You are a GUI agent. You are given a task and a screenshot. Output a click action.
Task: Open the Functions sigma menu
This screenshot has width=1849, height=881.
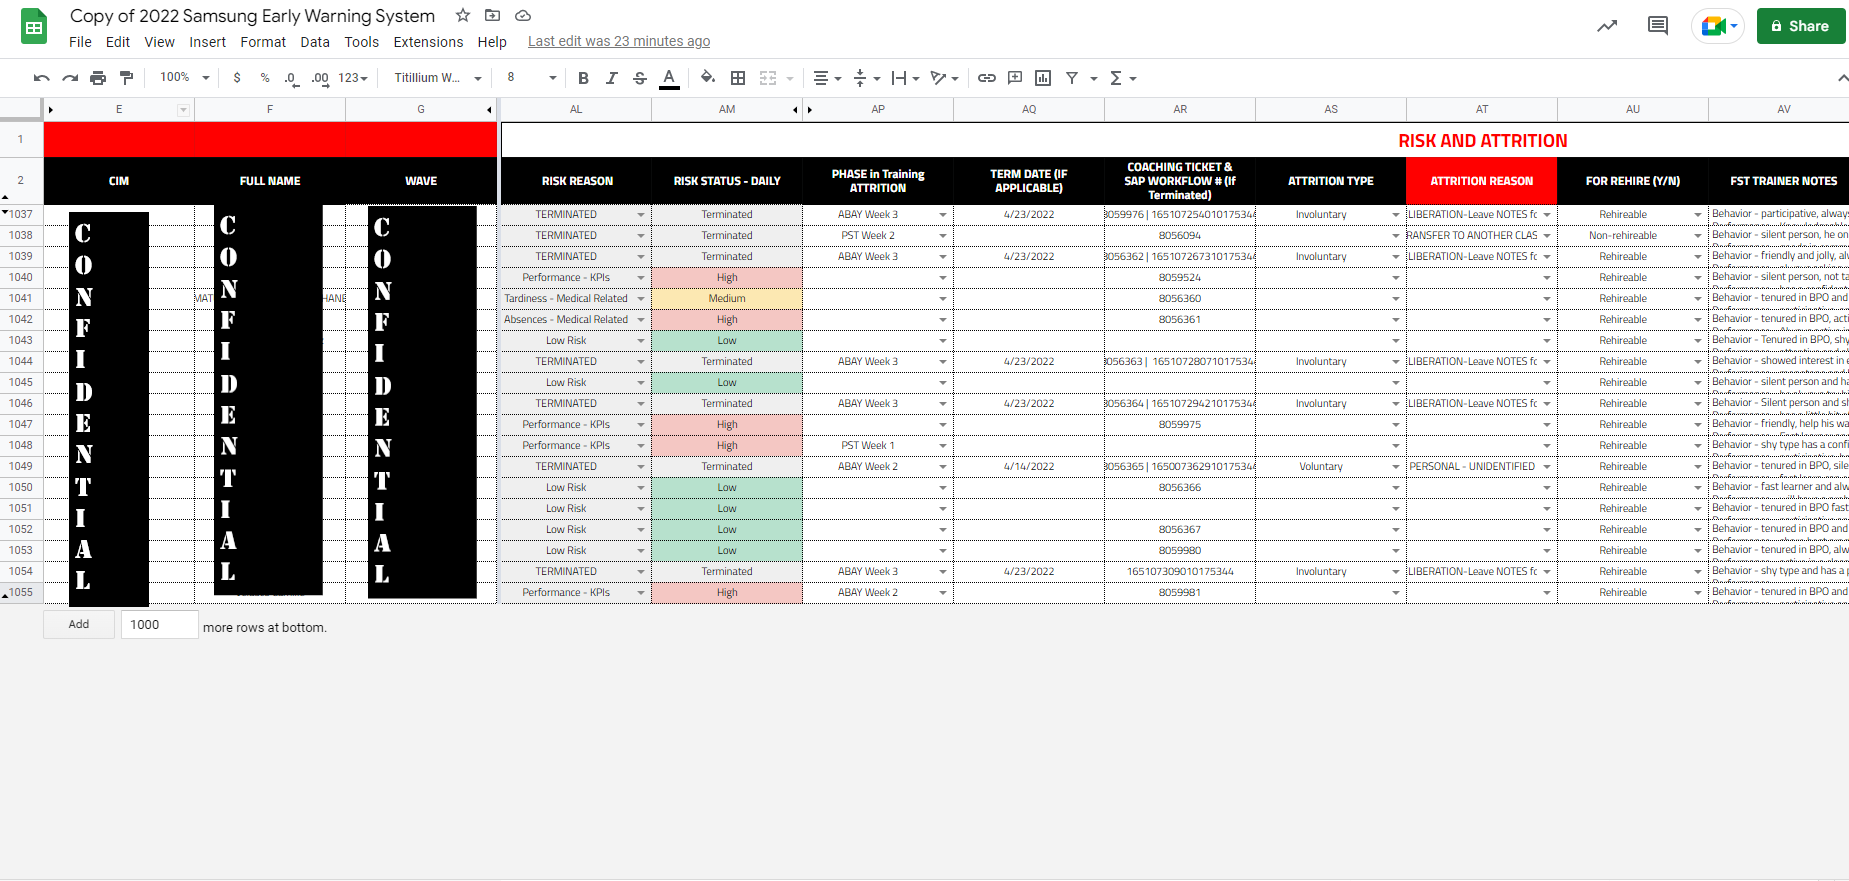click(x=1123, y=78)
